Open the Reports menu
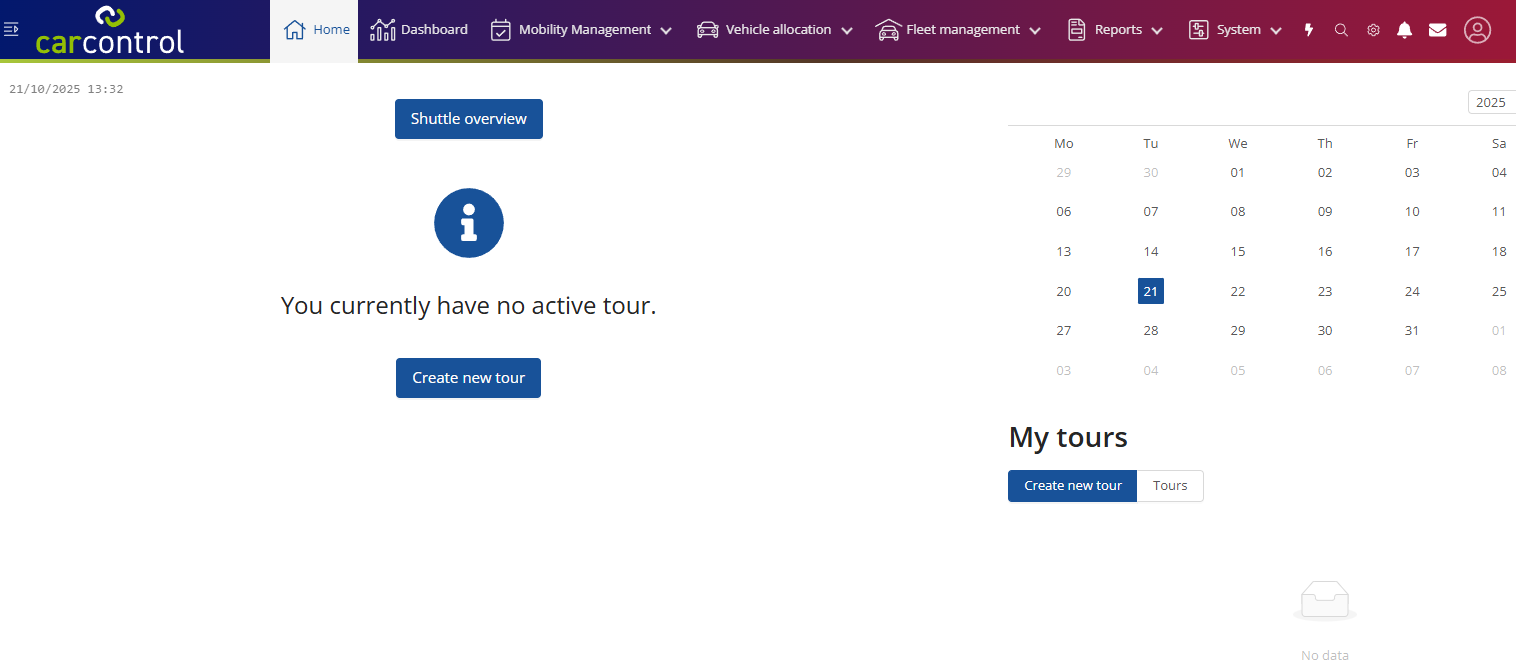1516x666 pixels. click(1115, 30)
